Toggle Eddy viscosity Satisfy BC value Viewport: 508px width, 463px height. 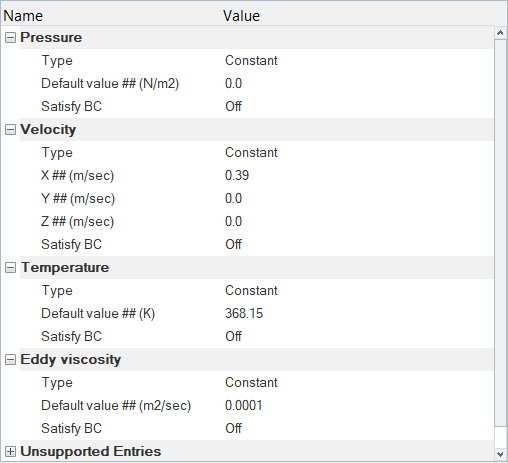pos(357,429)
